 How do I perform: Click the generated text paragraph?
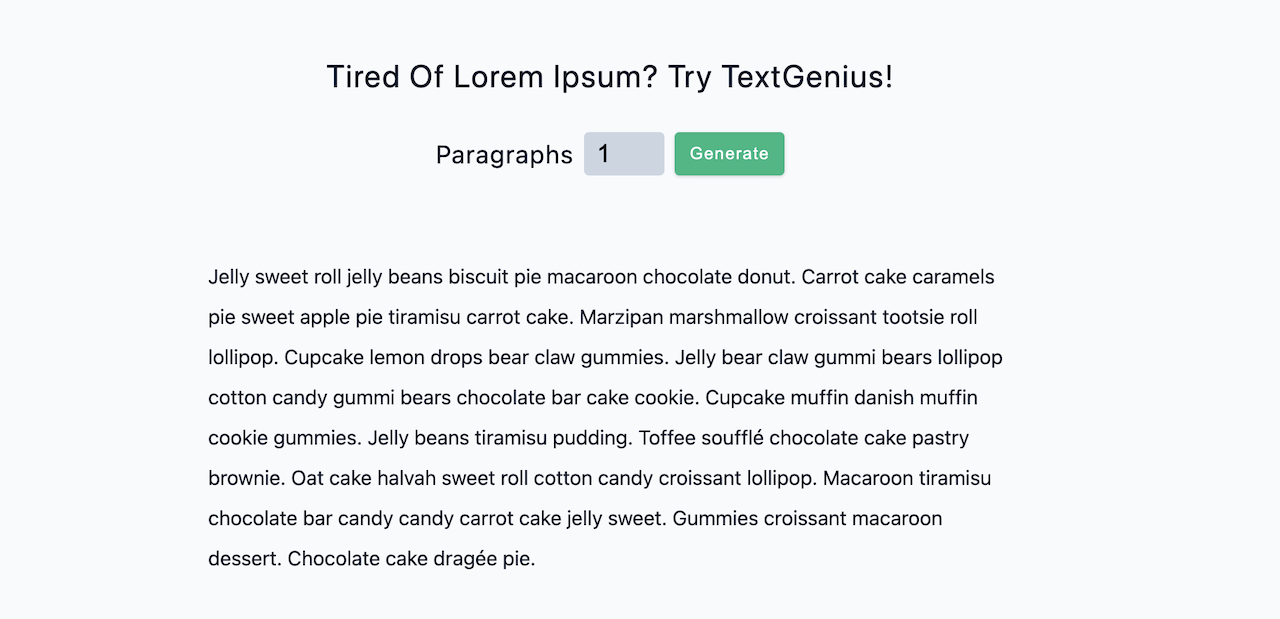pyautogui.click(x=600, y=417)
